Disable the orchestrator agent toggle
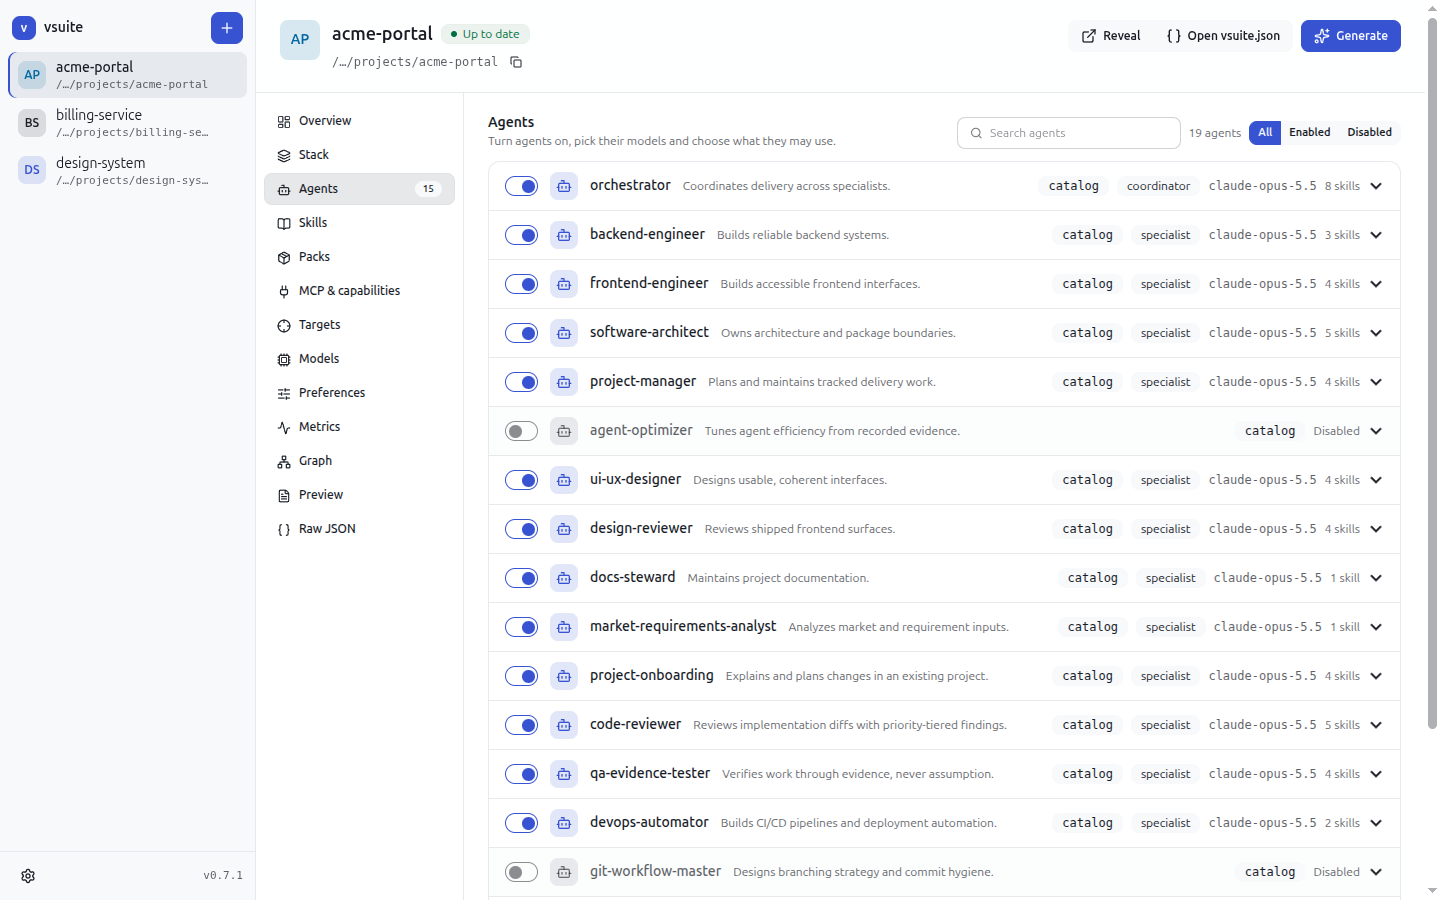Image resolution: width=1440 pixels, height=900 pixels. (x=521, y=186)
